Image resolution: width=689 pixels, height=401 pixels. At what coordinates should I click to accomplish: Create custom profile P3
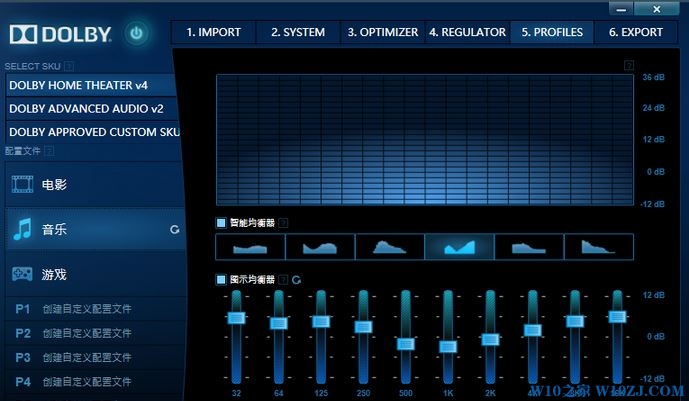click(x=95, y=358)
